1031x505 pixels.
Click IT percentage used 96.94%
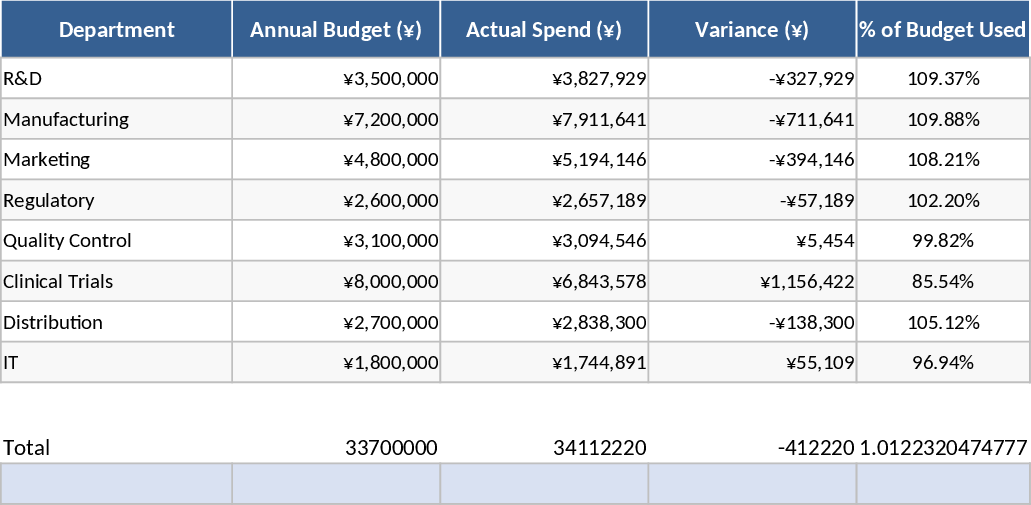[942, 363]
